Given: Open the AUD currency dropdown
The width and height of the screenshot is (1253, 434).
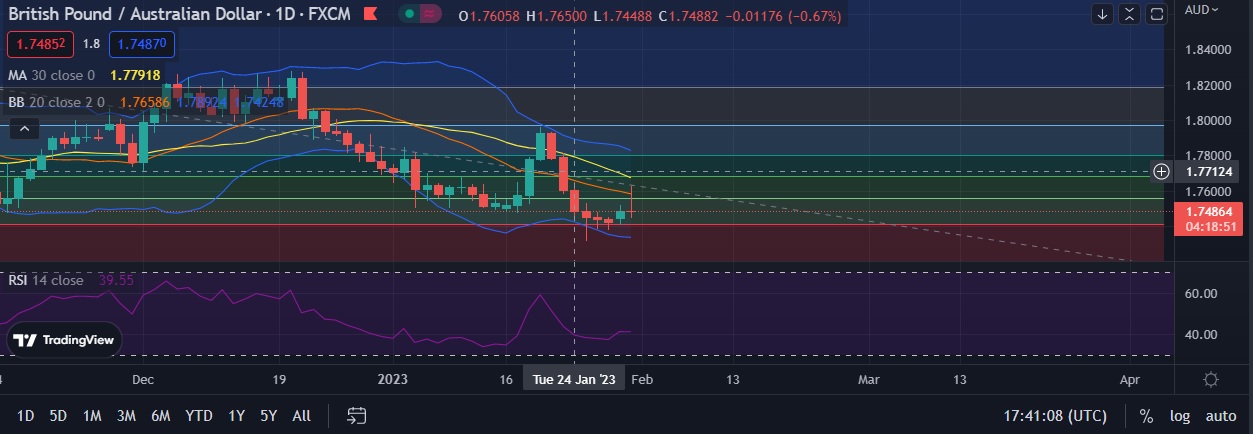Looking at the screenshot, I should [1201, 10].
